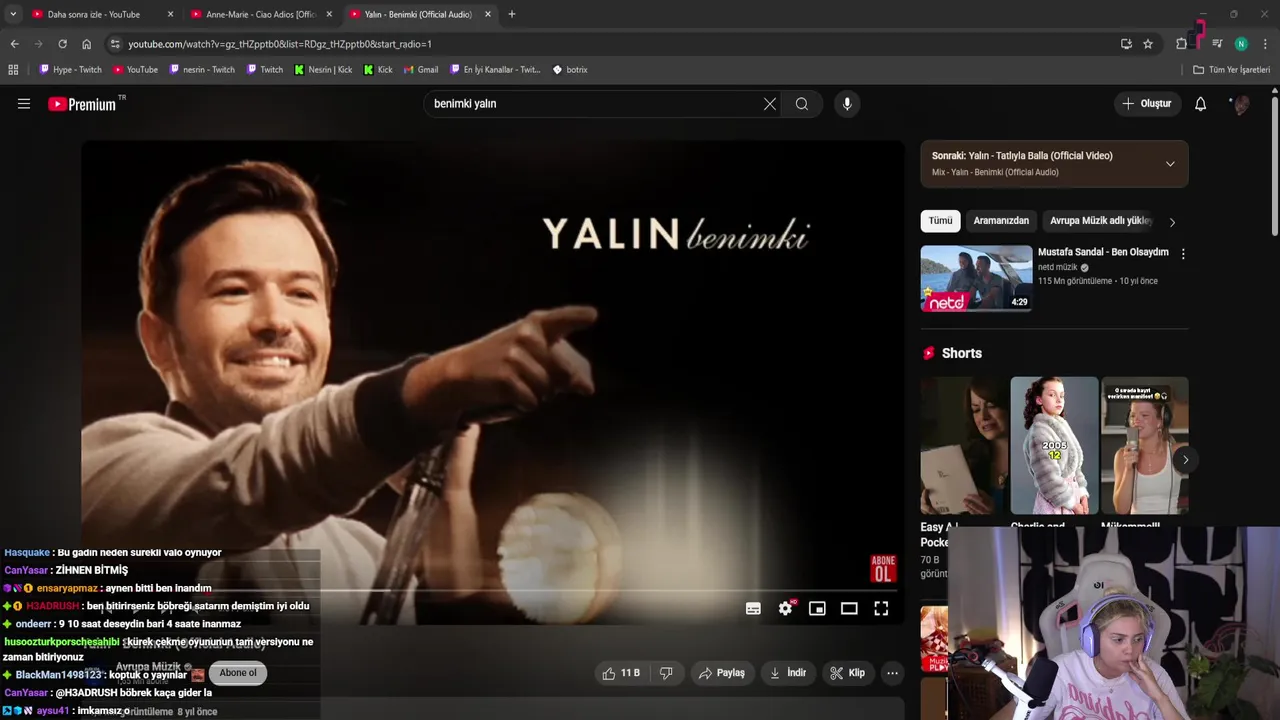The image size is (1280, 720).
Task: Open options menu for Mustafa Sandal video
Action: [1183, 254]
